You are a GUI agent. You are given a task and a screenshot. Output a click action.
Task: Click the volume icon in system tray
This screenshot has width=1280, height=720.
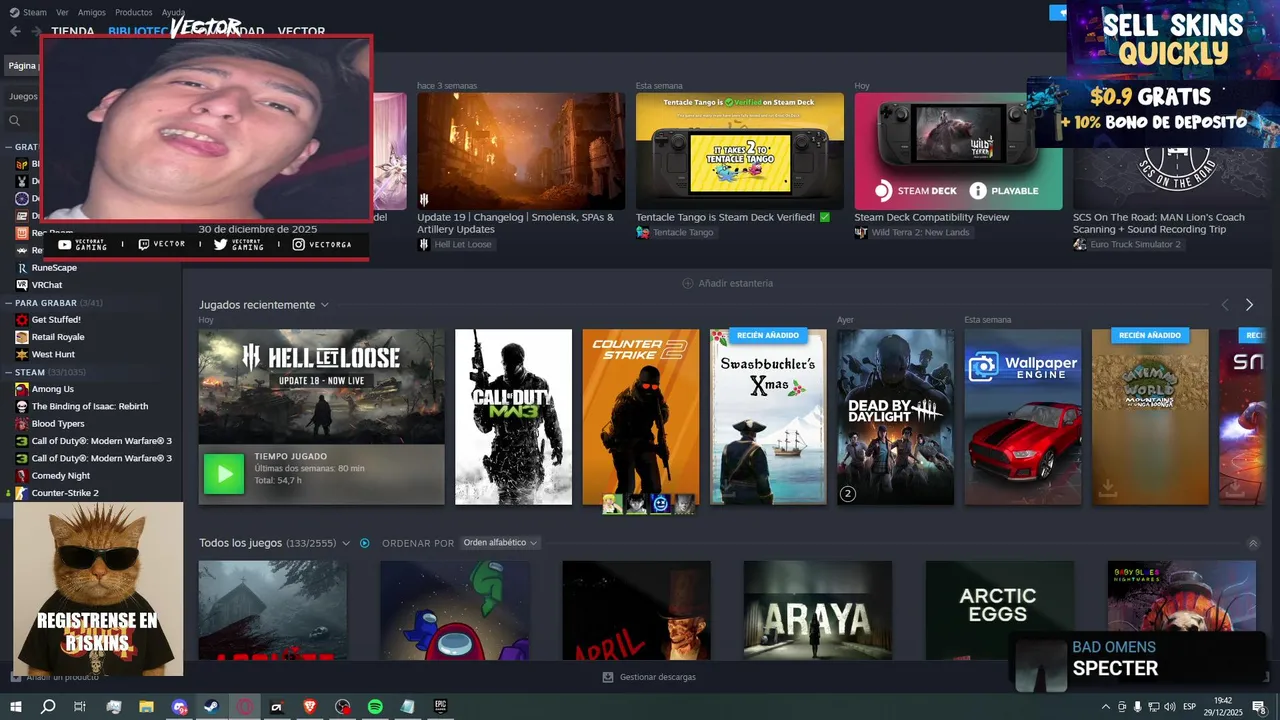click(x=1169, y=706)
